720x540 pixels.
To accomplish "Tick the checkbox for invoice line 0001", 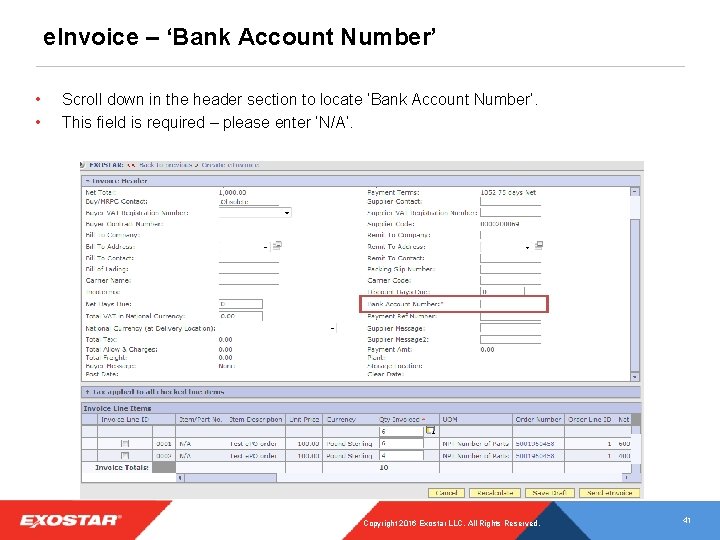I will [x=124, y=444].
